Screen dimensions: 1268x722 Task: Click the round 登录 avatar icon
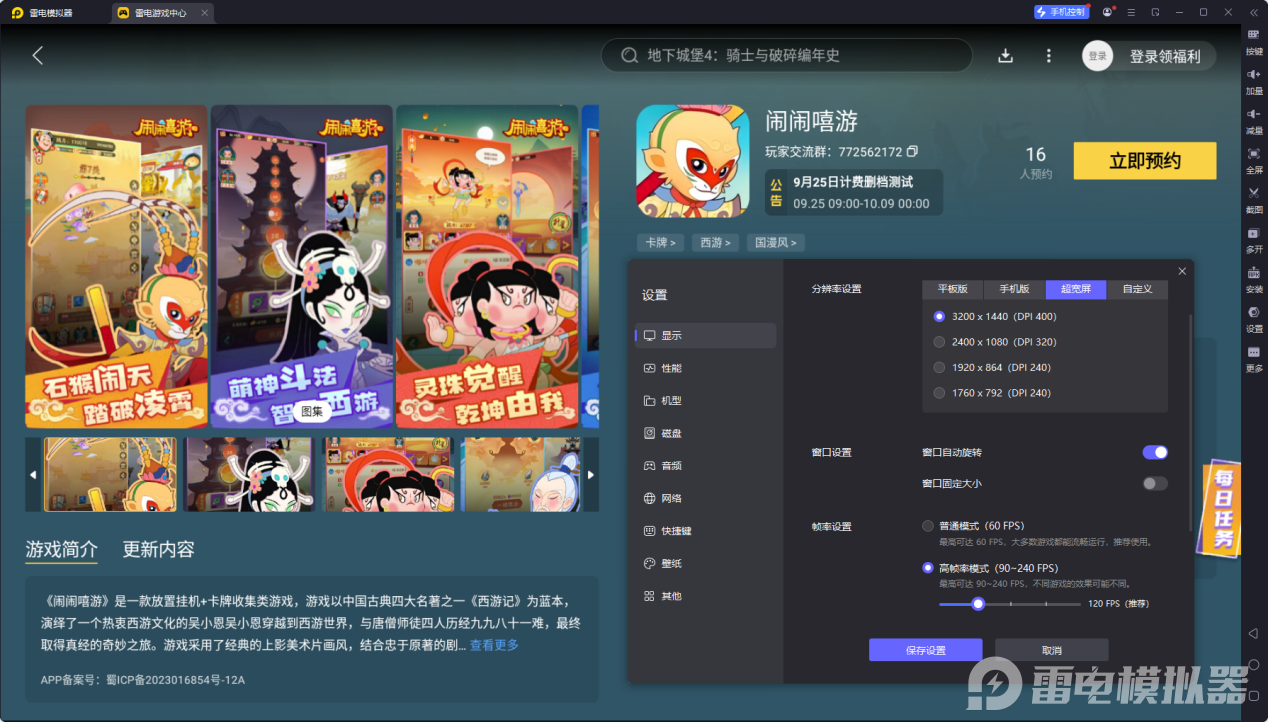[x=1098, y=56]
